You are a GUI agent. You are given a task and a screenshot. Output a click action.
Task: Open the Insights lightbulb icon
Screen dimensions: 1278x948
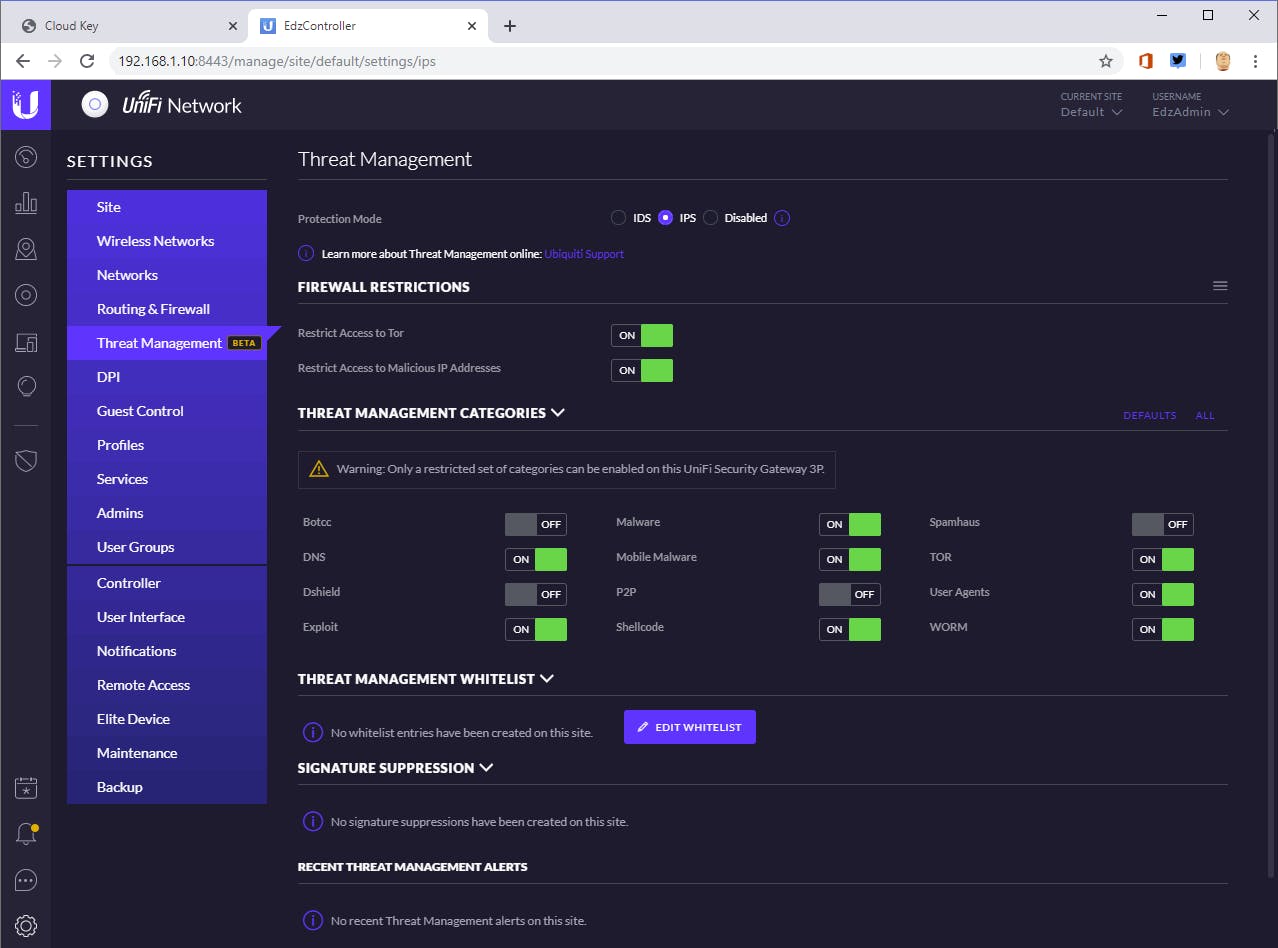coord(26,387)
